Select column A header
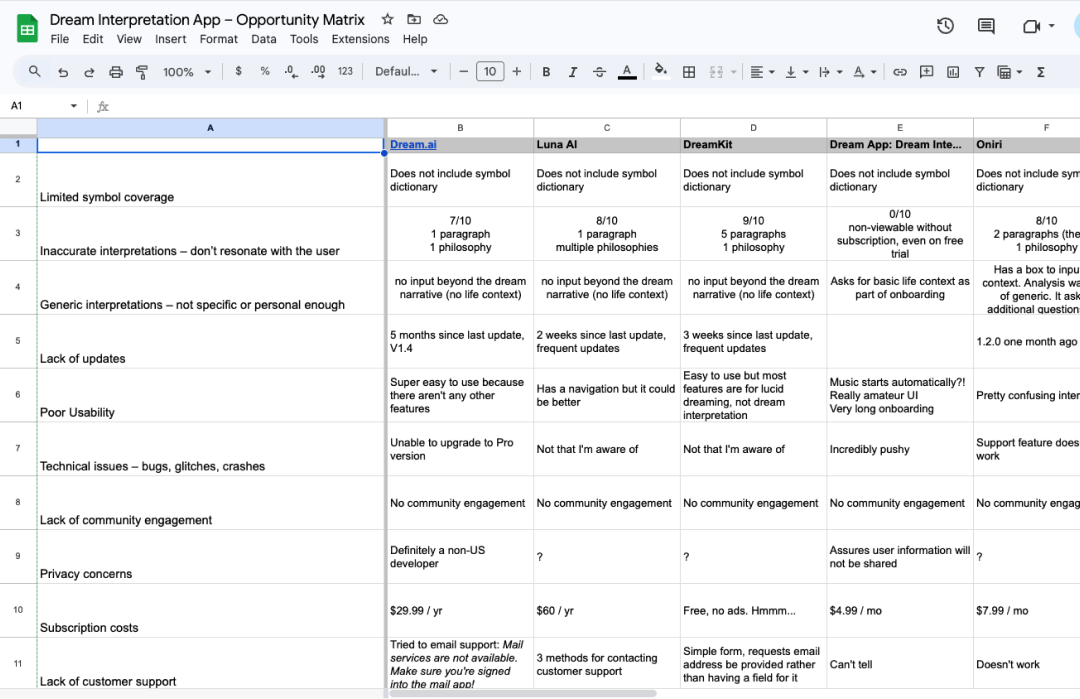1080x699 pixels. (x=211, y=127)
